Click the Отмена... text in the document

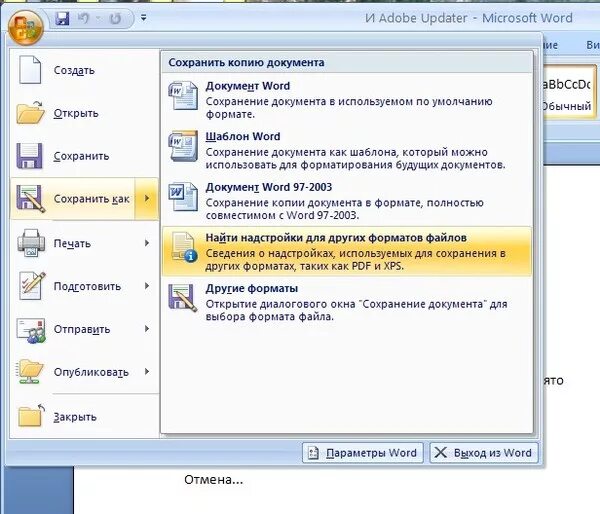point(214,480)
